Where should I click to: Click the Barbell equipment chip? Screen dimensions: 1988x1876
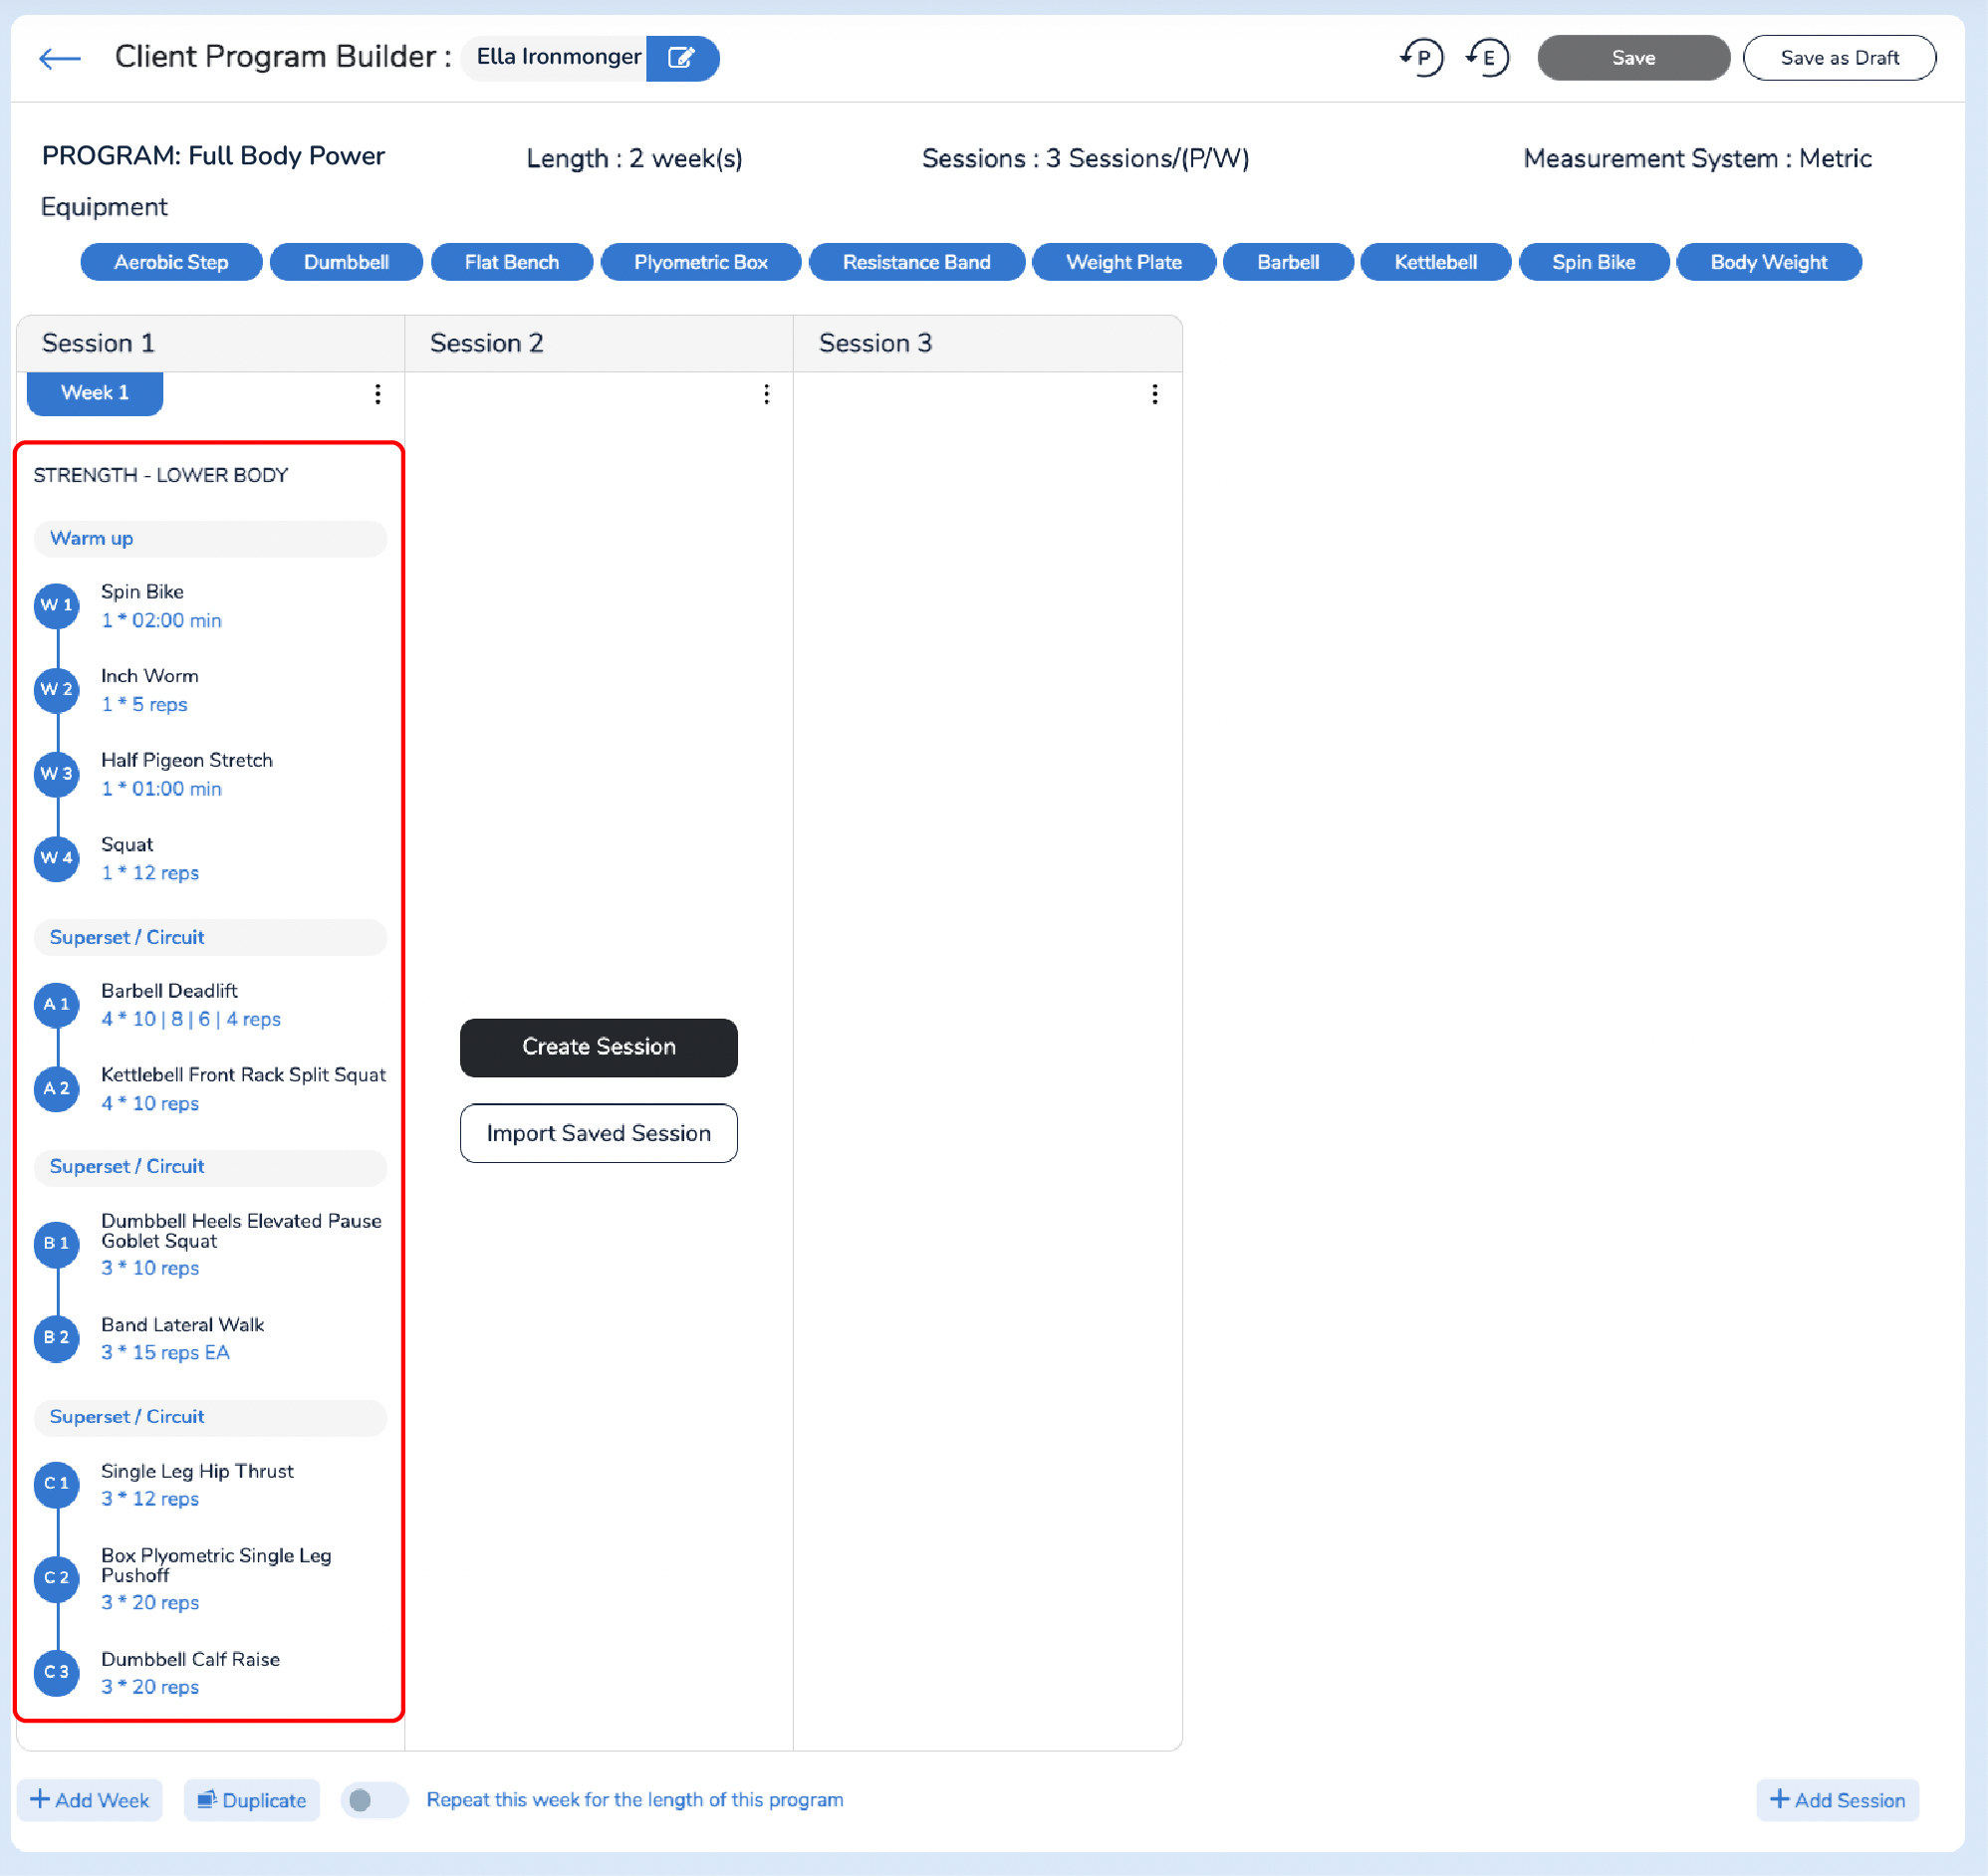(x=1288, y=263)
